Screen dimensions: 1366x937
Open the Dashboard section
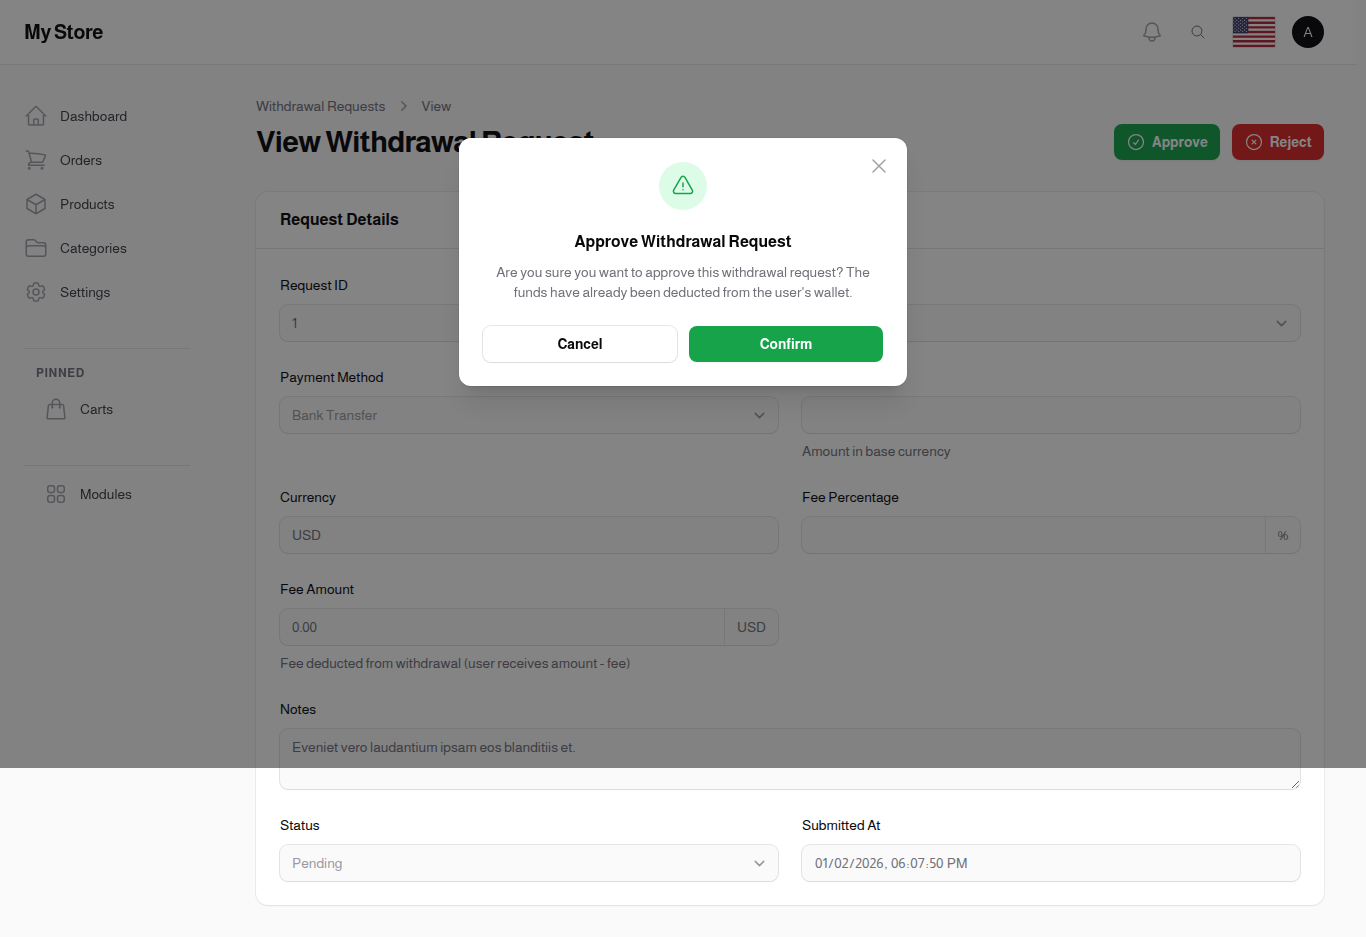[x=92, y=116]
